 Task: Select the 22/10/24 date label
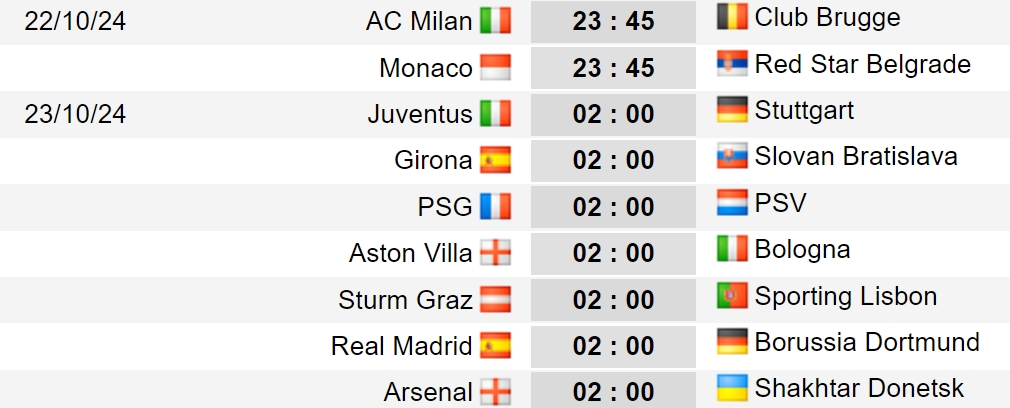tap(75, 21)
